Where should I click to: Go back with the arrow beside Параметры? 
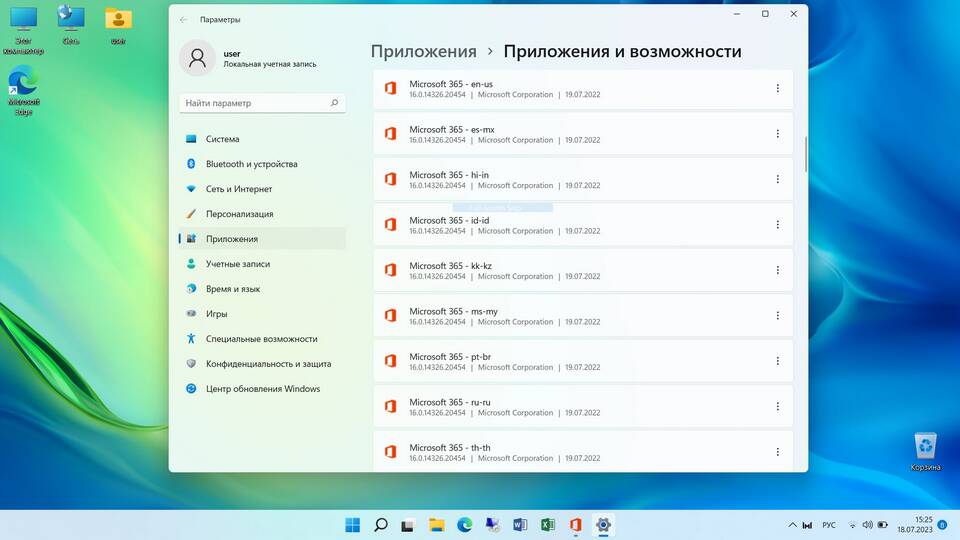(x=184, y=20)
